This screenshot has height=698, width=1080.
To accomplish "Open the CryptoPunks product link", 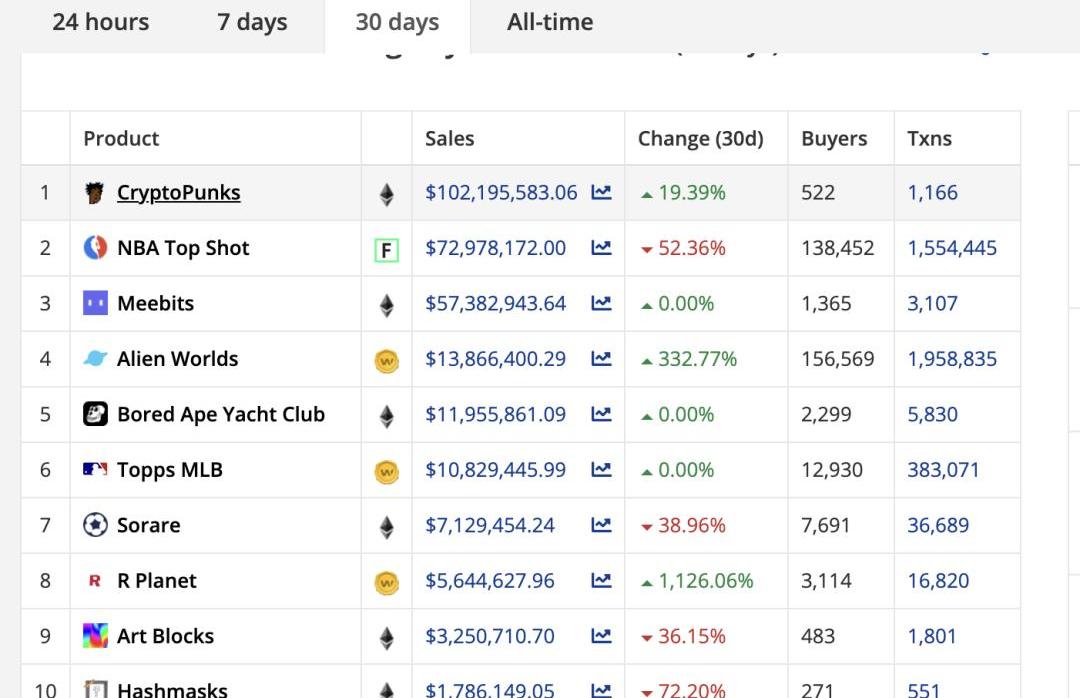I will click(178, 192).
